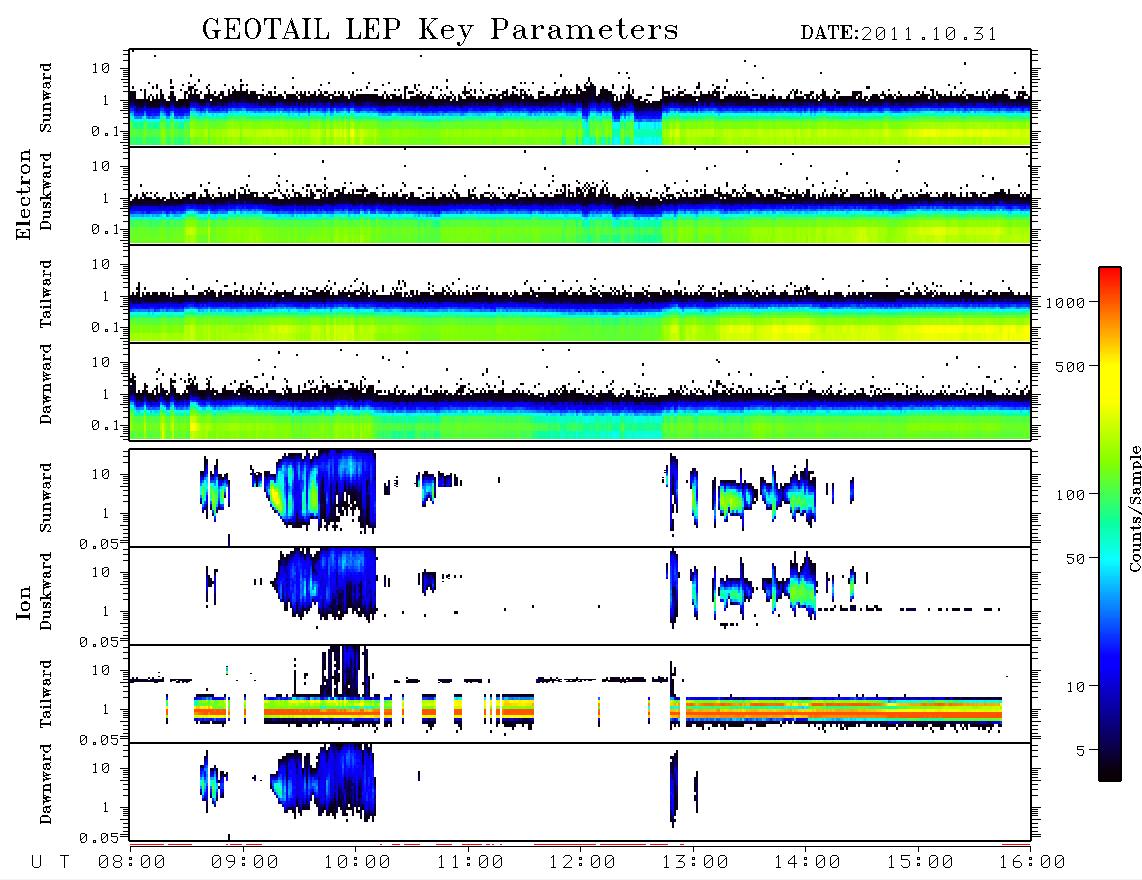Click inside the Electron Dawnward spectrogram panel
This screenshot has width=1142, height=880.
(x=580, y=391)
